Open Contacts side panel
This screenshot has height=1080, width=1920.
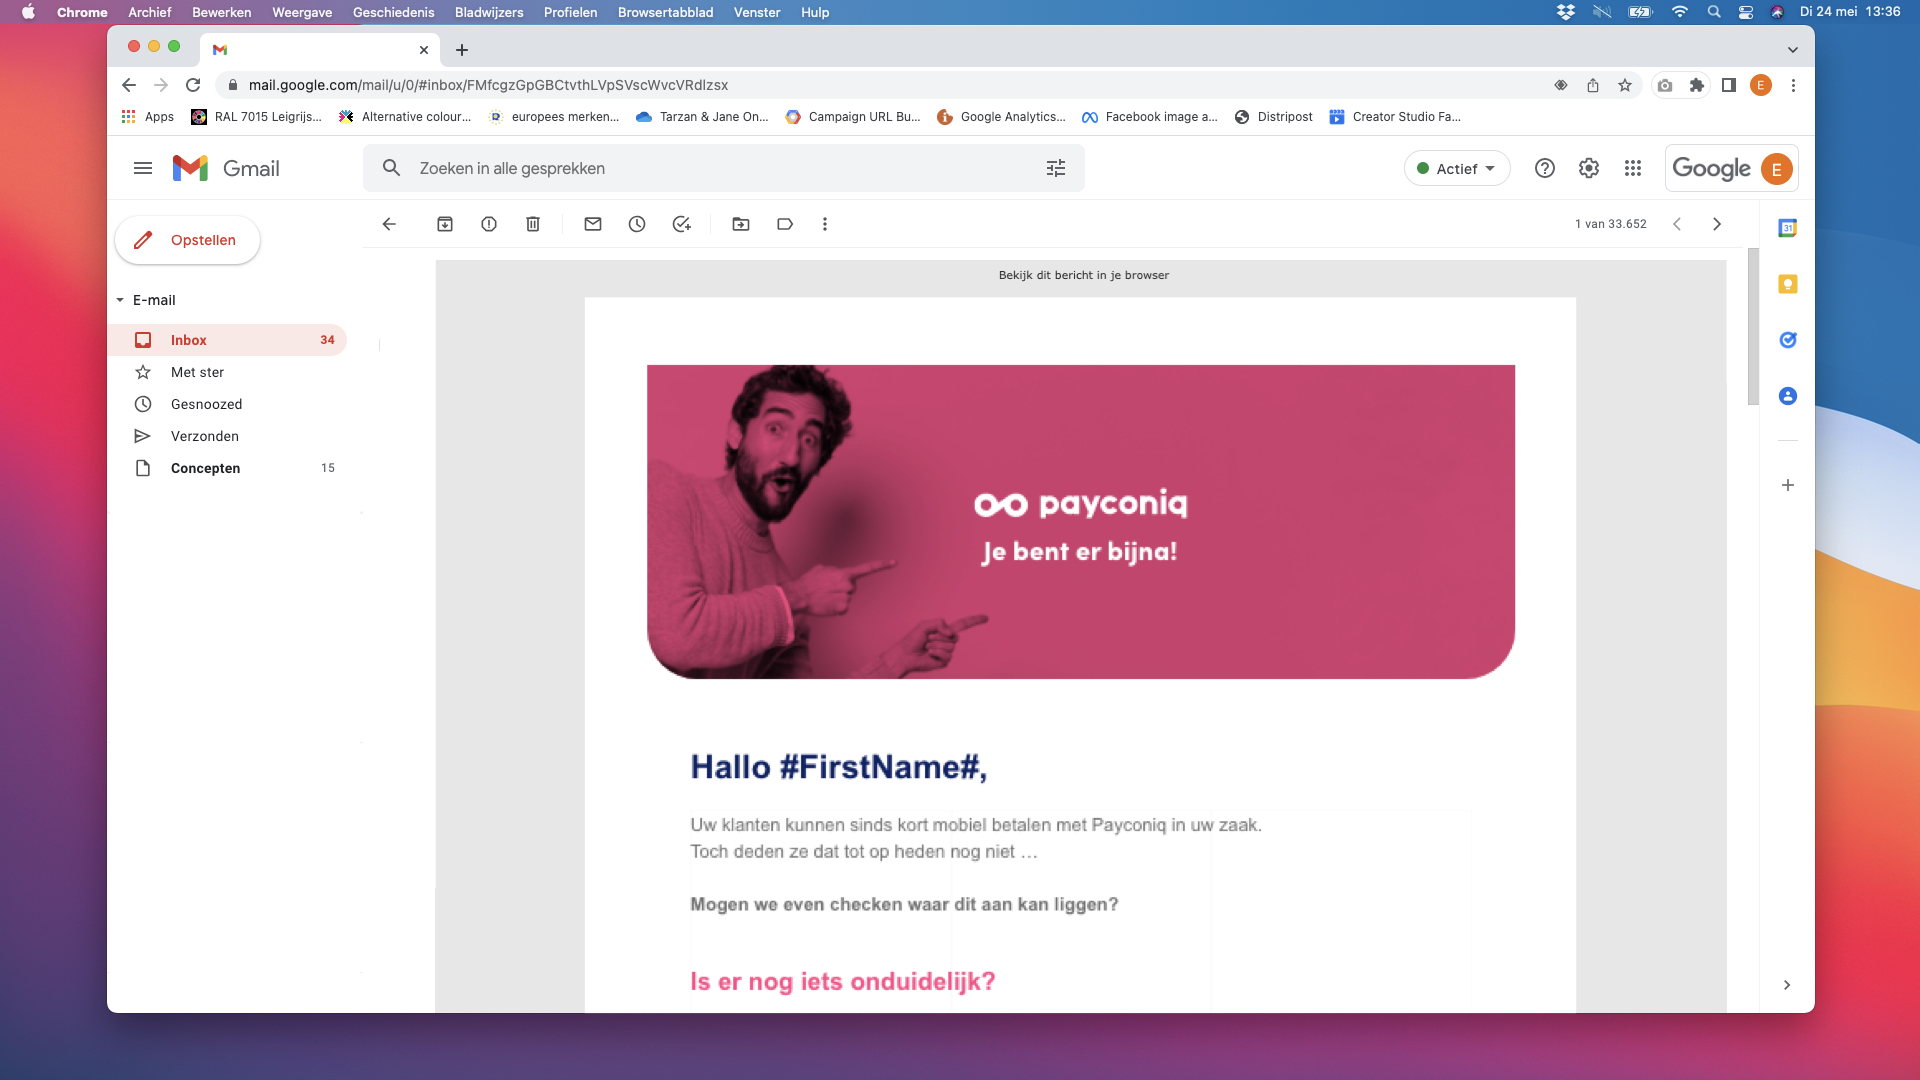pos(1788,396)
